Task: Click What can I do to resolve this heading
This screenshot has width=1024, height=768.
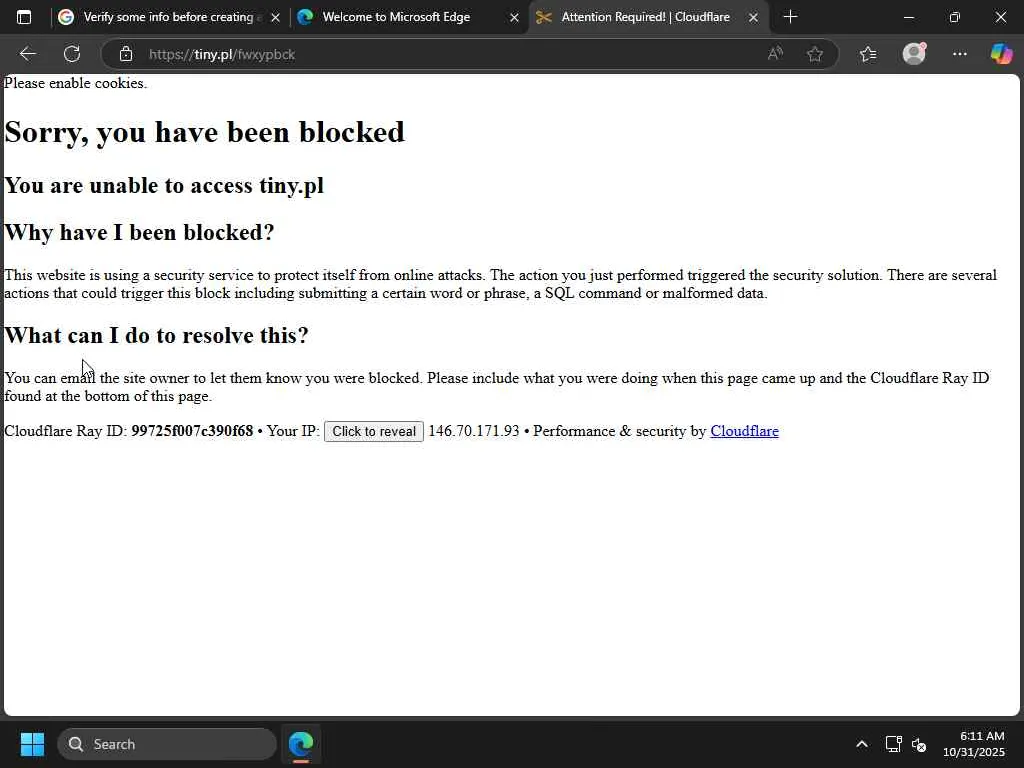Action: [156, 335]
